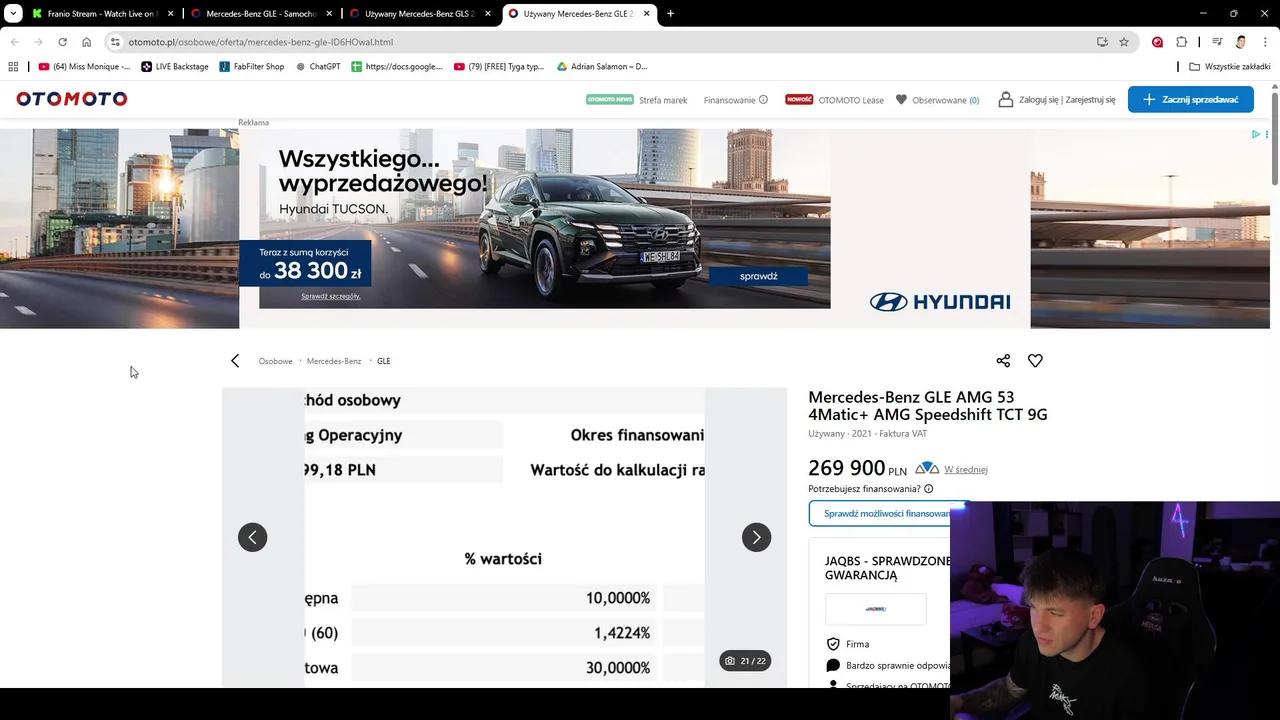Open the install app icon in address bar
Screen dimensions: 1280x720
[x=1102, y=42]
